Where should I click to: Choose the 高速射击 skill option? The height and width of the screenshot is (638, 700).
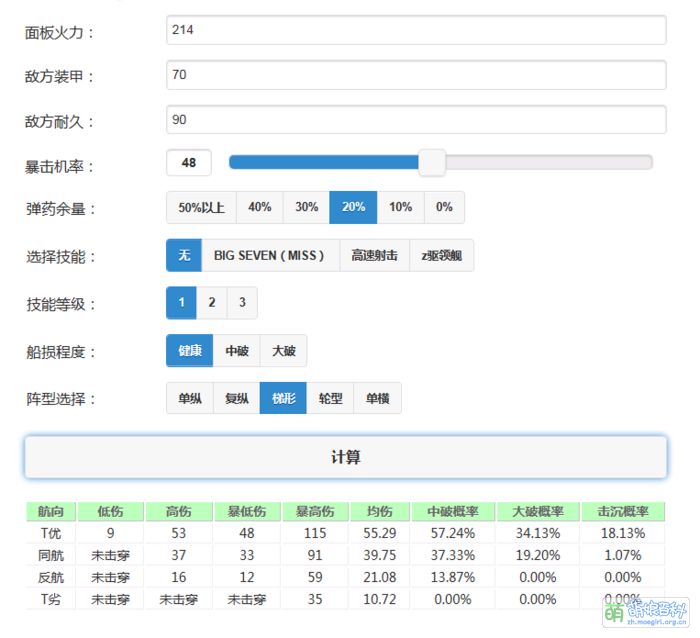click(374, 255)
